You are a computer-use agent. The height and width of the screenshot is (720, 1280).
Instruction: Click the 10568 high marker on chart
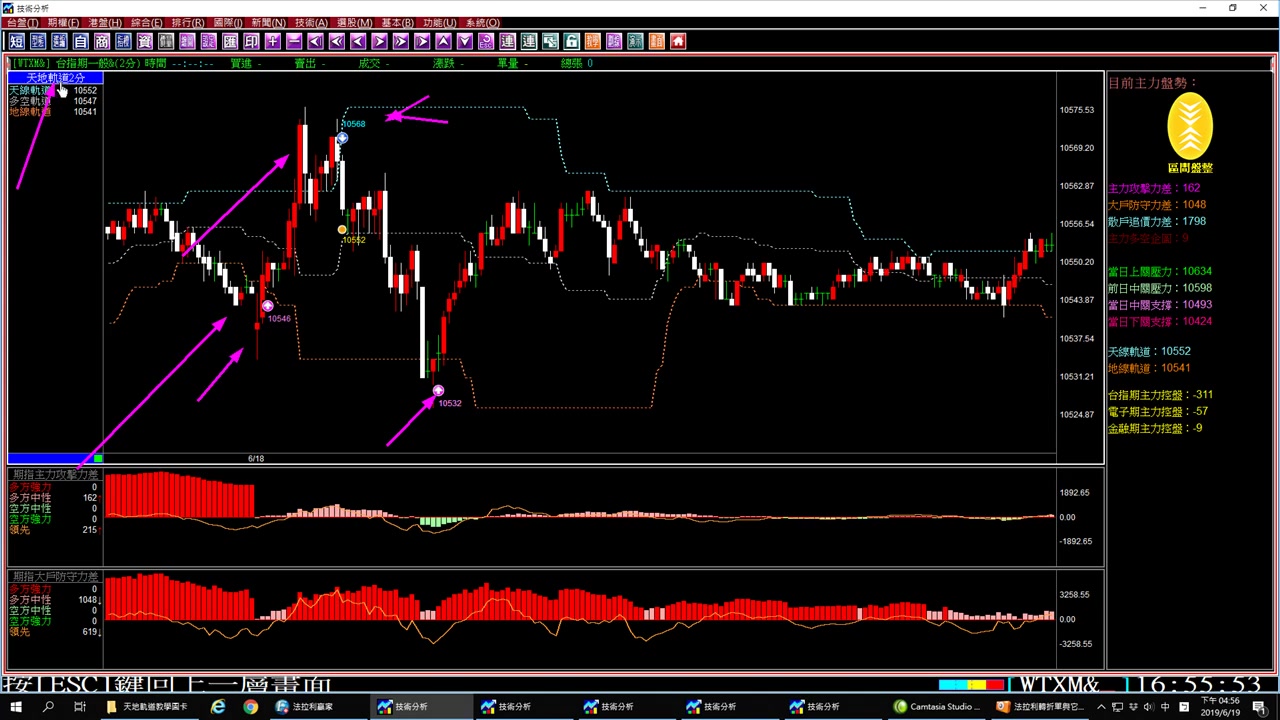tap(353, 124)
